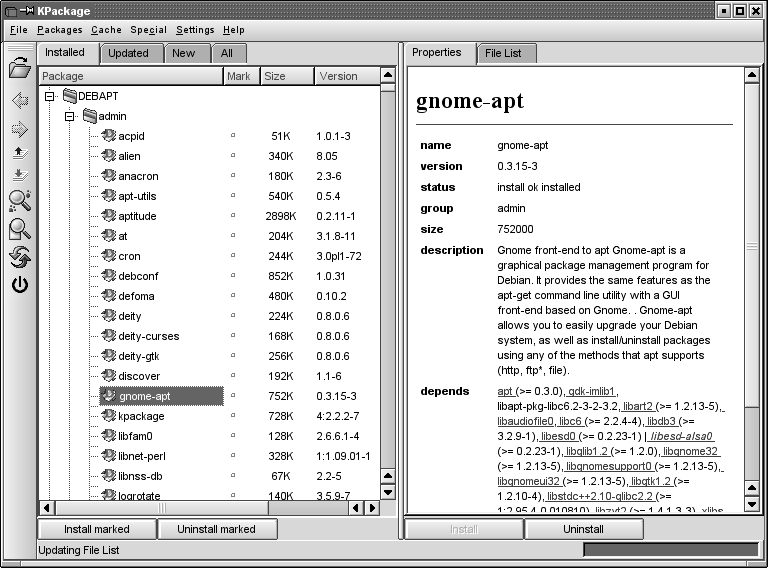Click the debconf package icon
The image size is (768, 568).
[x=108, y=275]
